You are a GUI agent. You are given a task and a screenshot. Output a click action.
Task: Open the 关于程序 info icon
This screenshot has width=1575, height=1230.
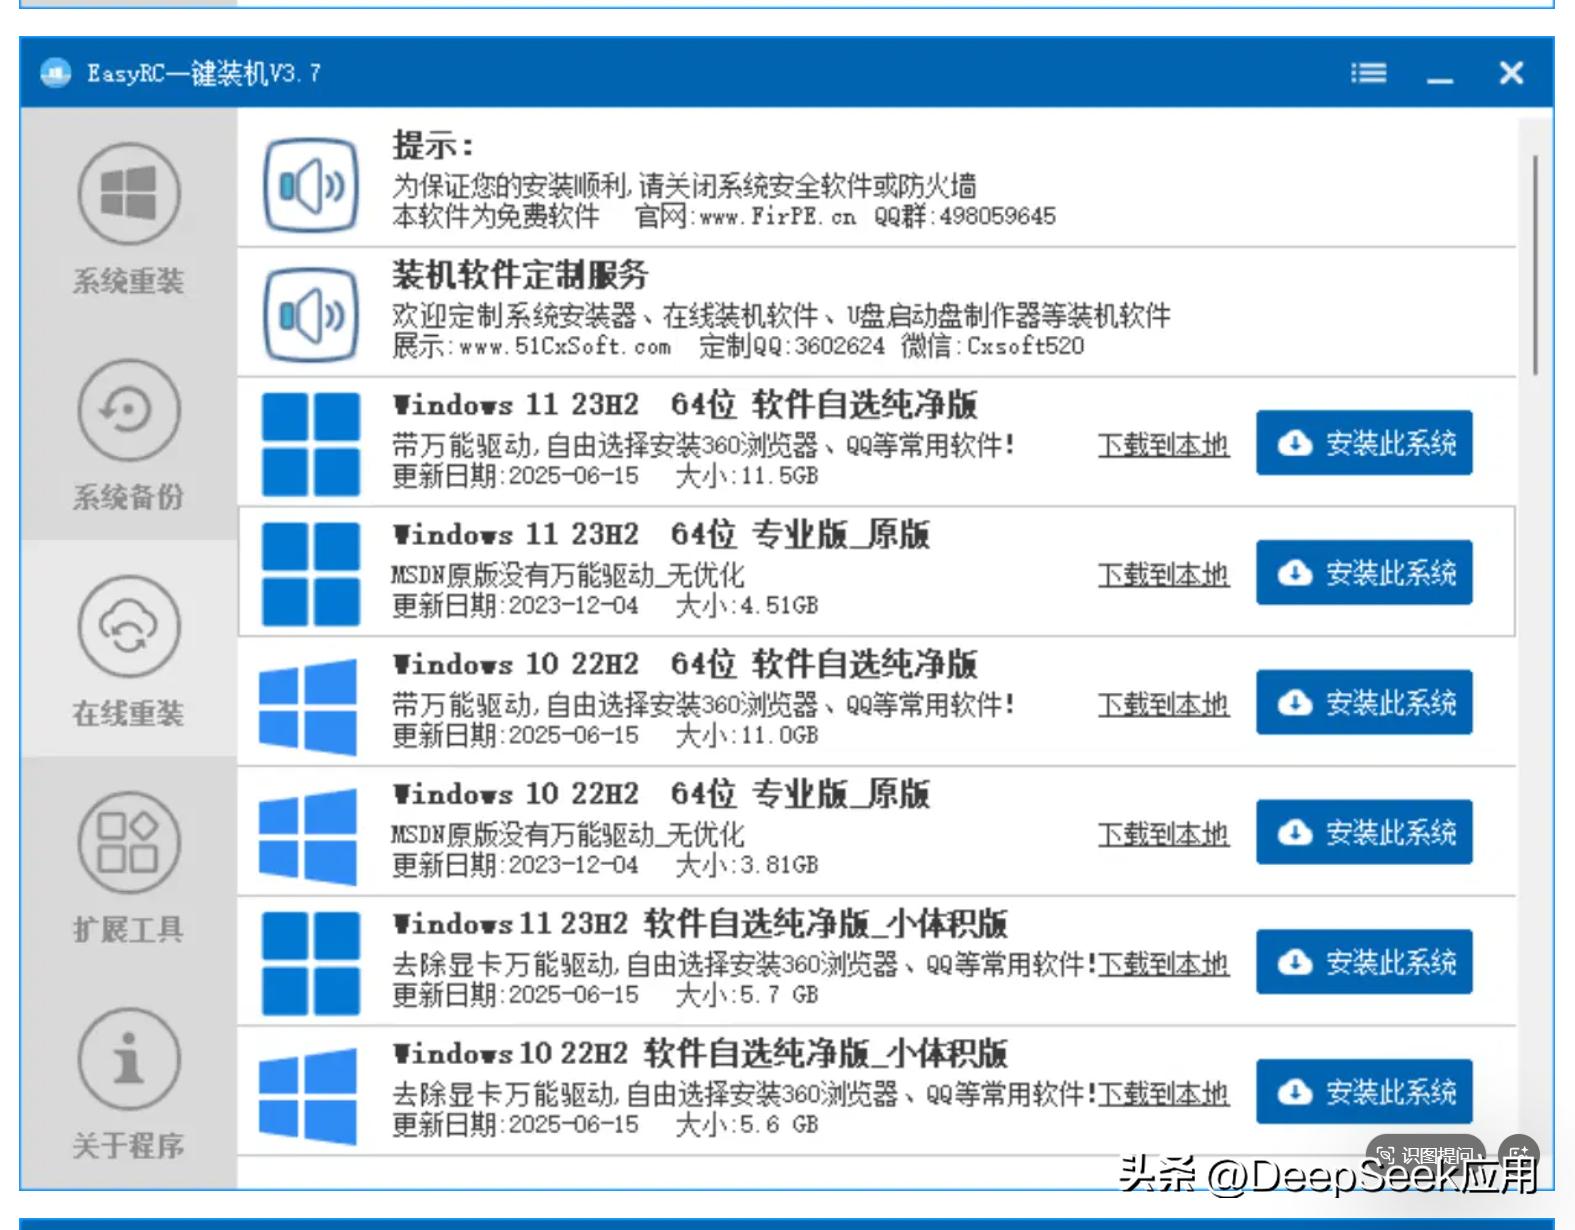(x=129, y=1058)
